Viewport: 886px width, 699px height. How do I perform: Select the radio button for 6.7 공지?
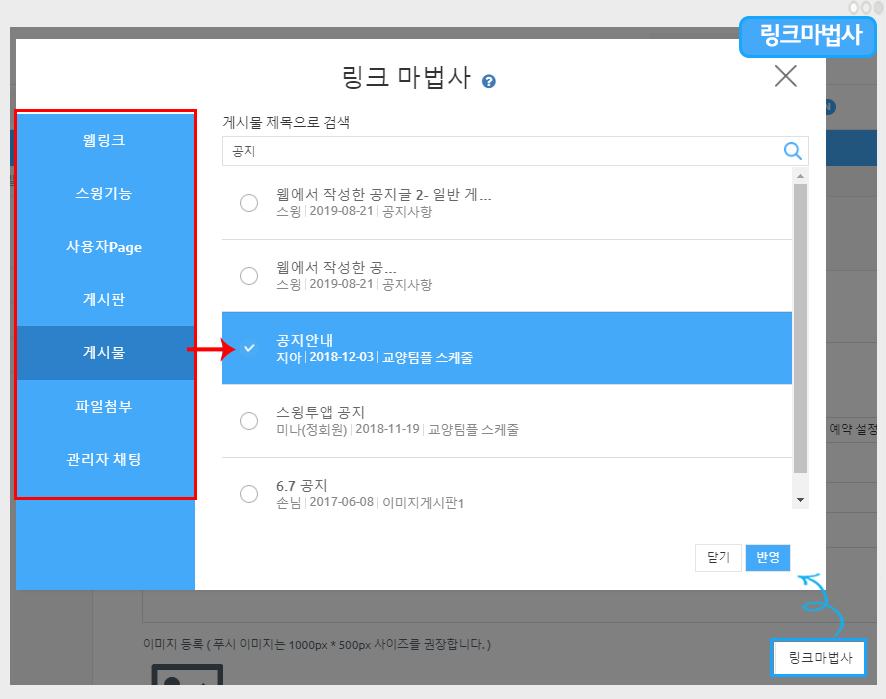(249, 494)
